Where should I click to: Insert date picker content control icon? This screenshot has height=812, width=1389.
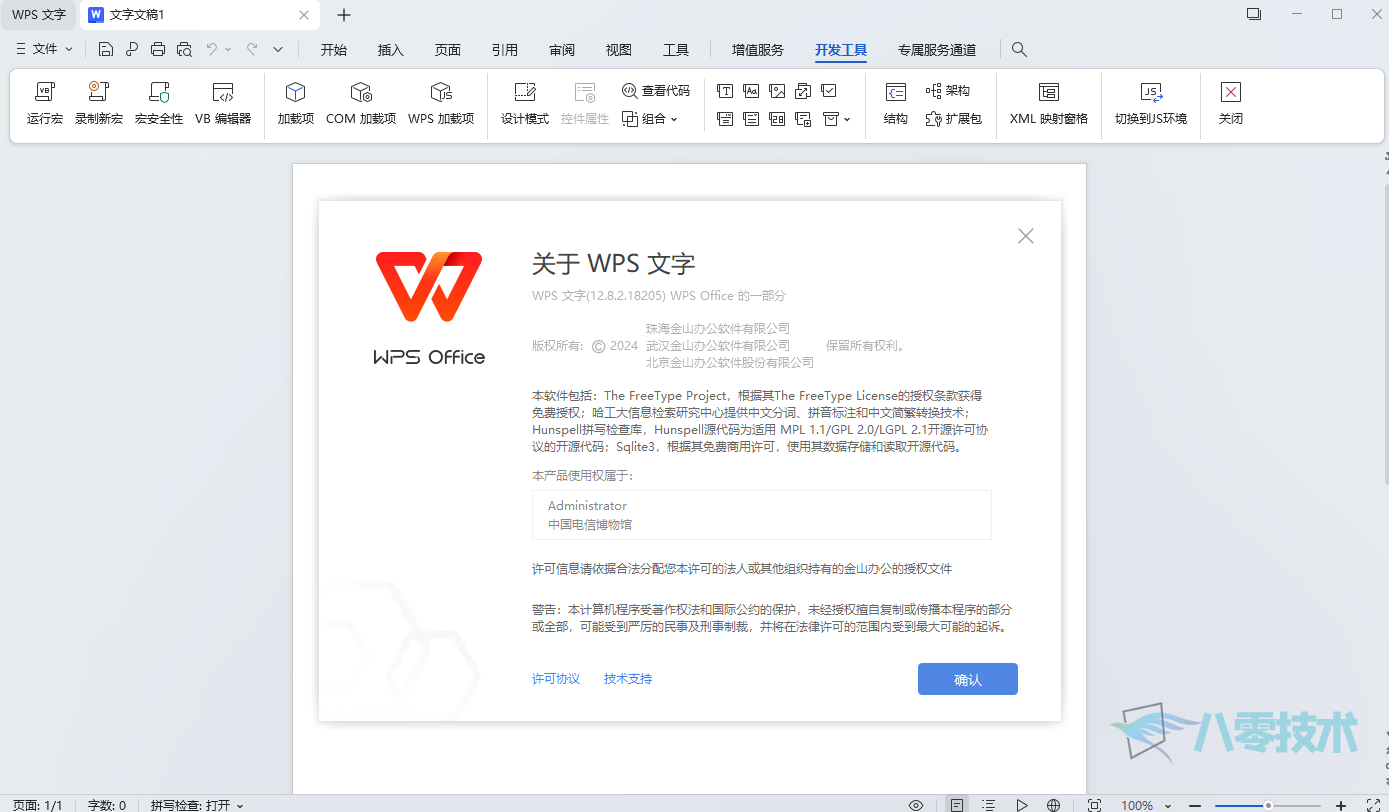point(777,119)
